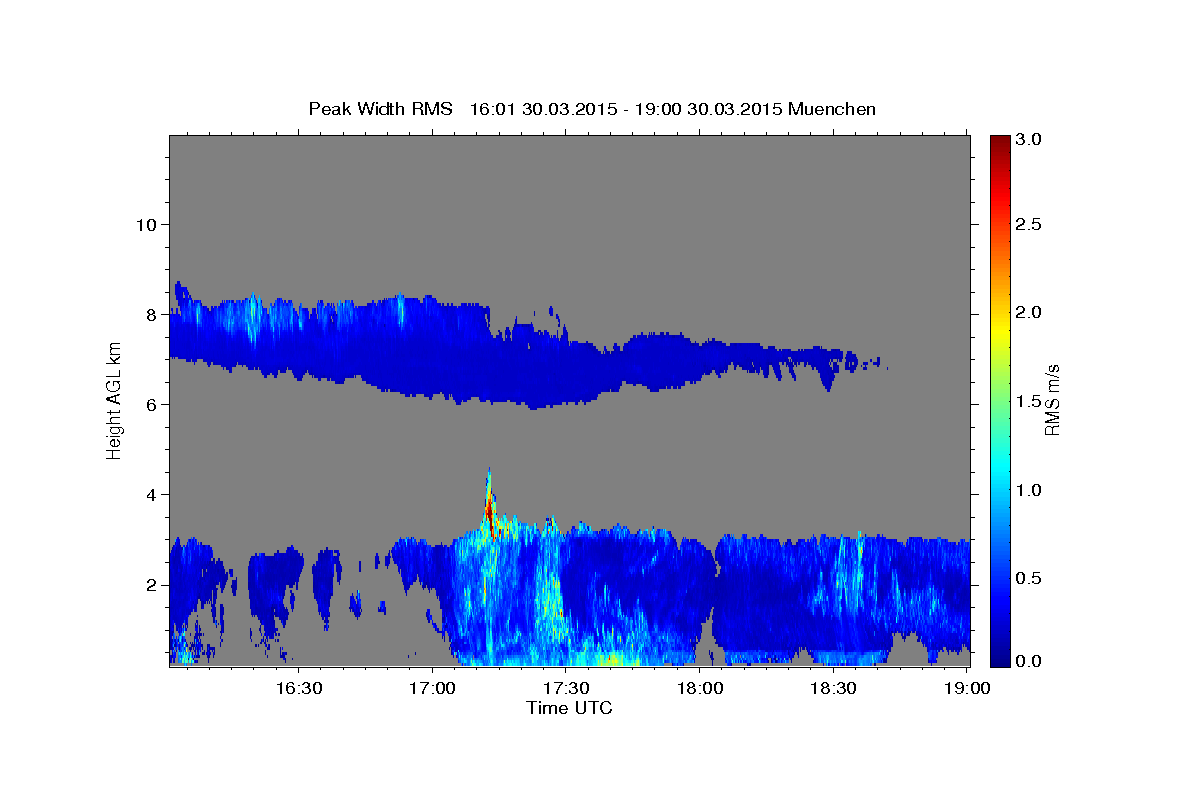Click the colorbar value 0.0
The width and height of the screenshot is (1200, 800).
(1029, 661)
